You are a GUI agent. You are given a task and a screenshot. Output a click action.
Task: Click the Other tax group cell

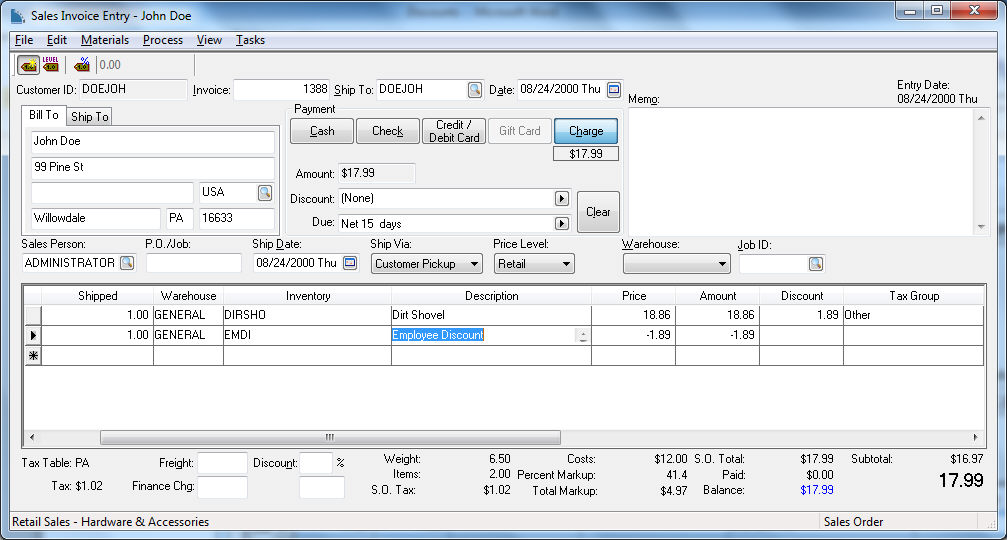tap(913, 315)
